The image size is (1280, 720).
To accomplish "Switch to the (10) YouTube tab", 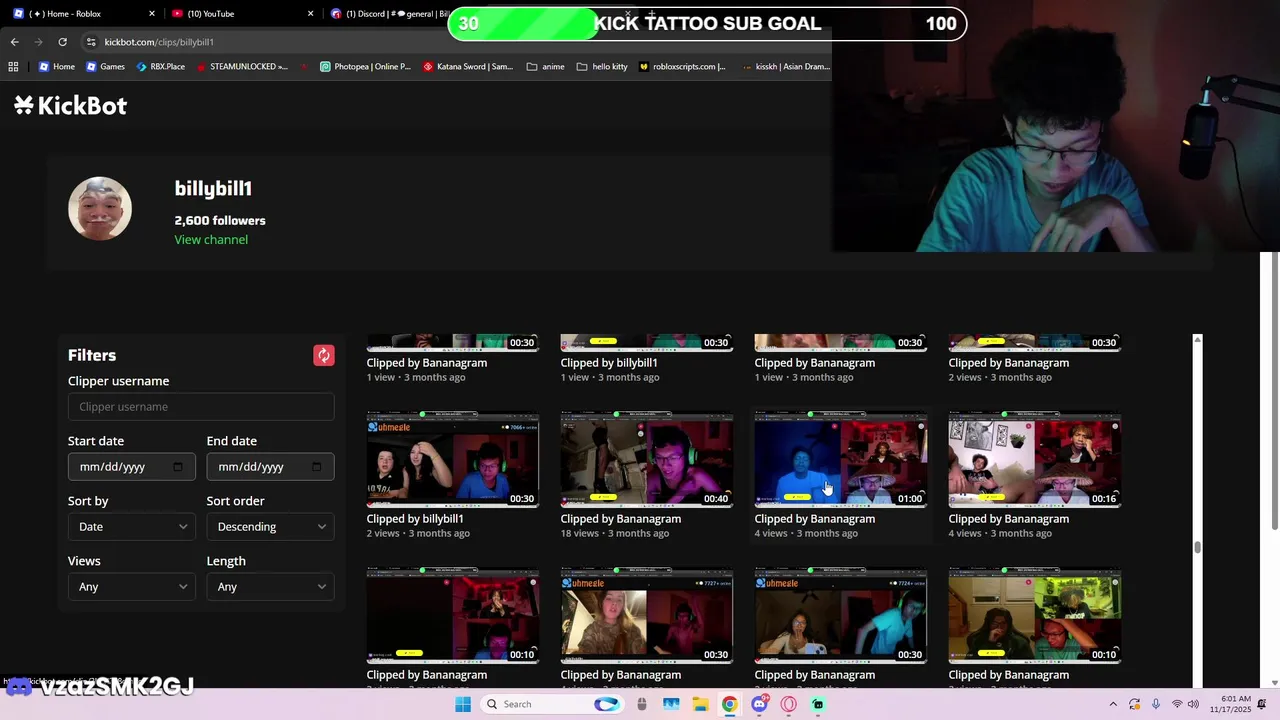I will (x=240, y=14).
